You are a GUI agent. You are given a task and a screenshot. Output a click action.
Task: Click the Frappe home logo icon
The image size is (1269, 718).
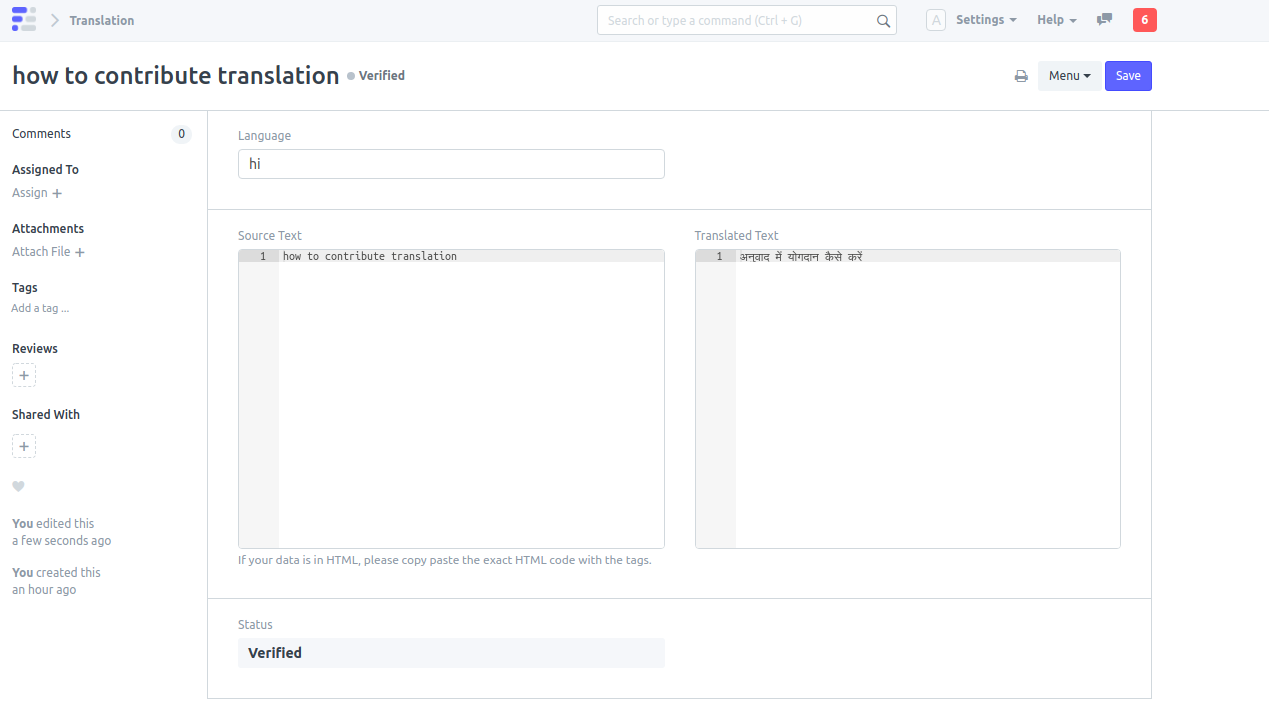pyautogui.click(x=24, y=20)
